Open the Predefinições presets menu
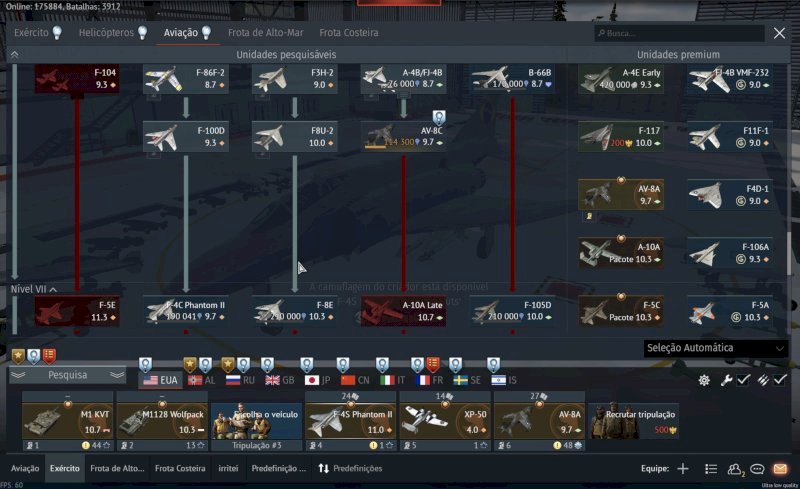The height and width of the screenshot is (489, 800). click(x=350, y=469)
